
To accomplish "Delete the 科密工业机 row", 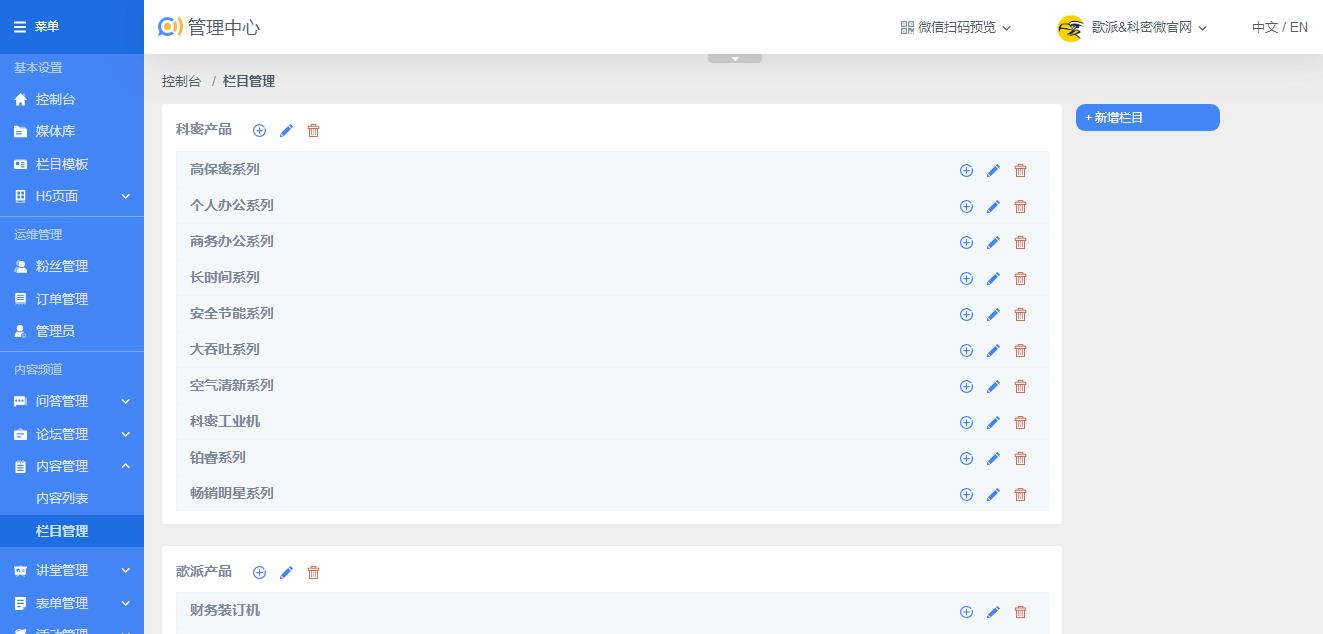I will (1020, 423).
